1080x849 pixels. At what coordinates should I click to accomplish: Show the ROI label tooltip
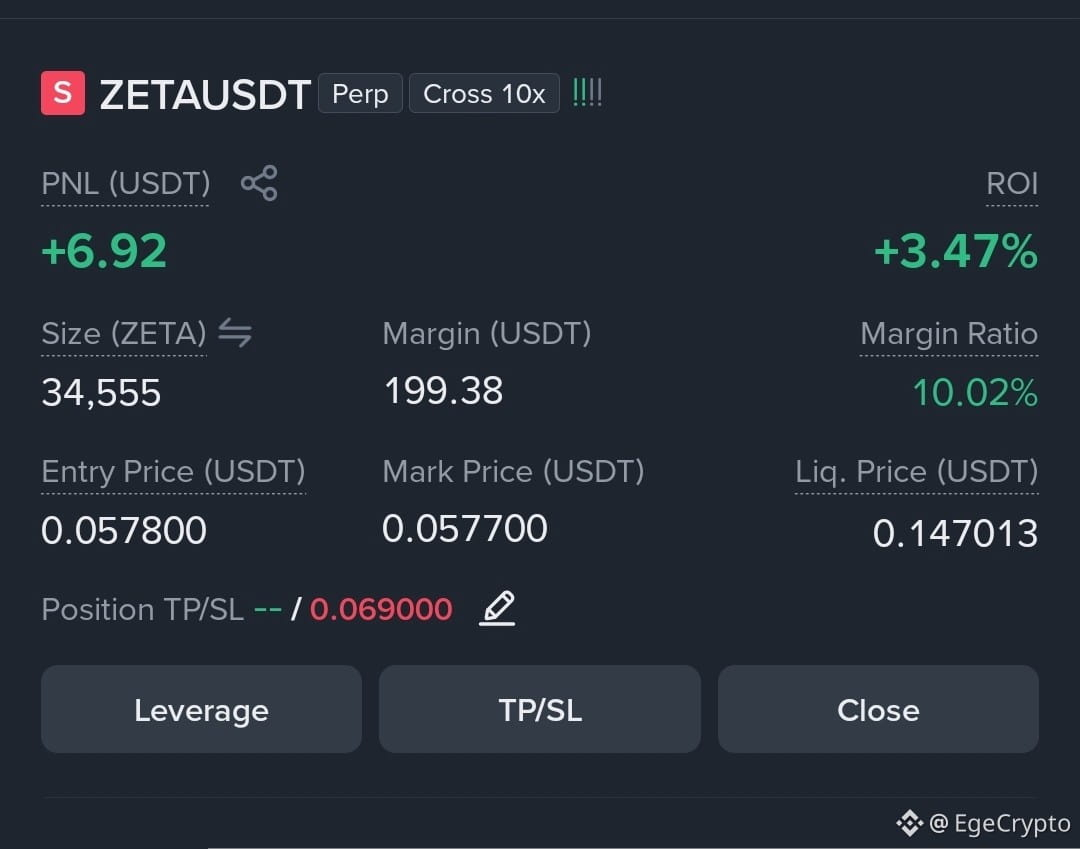(x=1012, y=184)
